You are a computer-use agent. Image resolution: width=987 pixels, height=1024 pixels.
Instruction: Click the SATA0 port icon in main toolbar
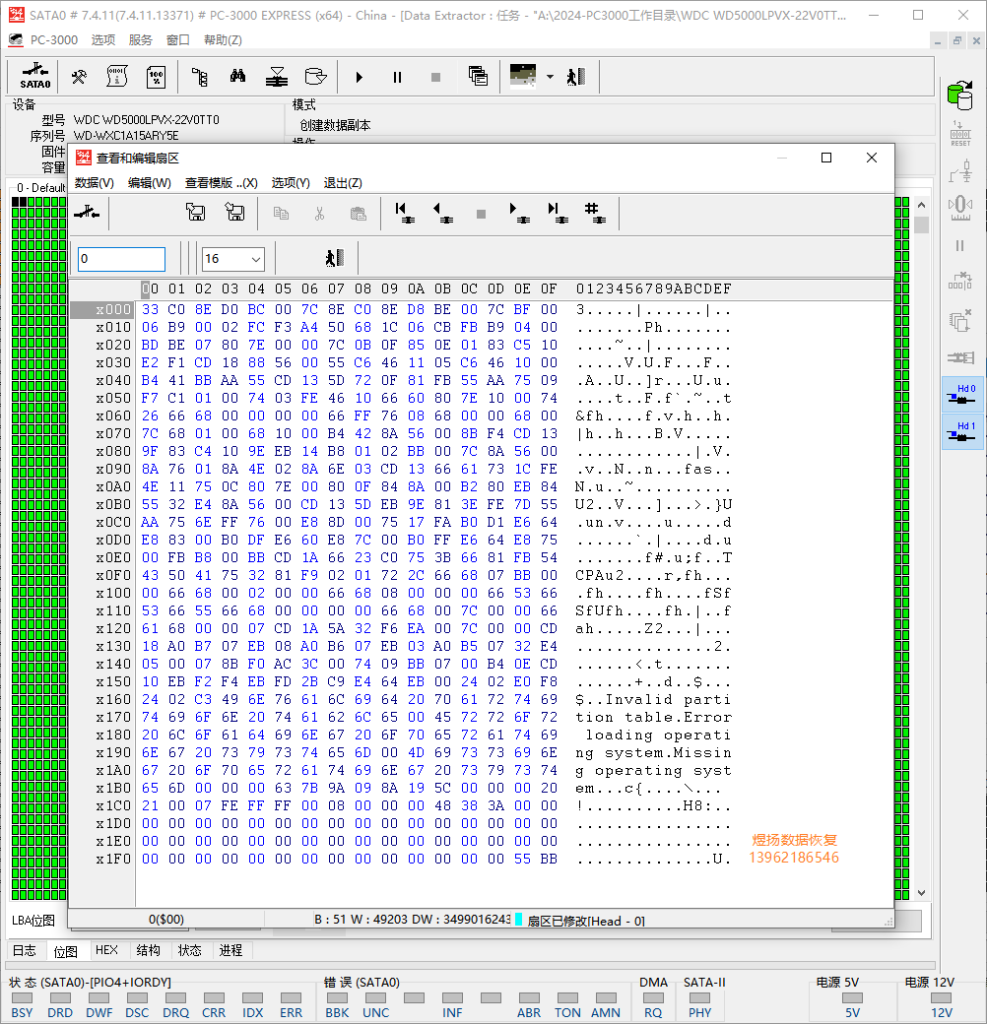[35, 76]
